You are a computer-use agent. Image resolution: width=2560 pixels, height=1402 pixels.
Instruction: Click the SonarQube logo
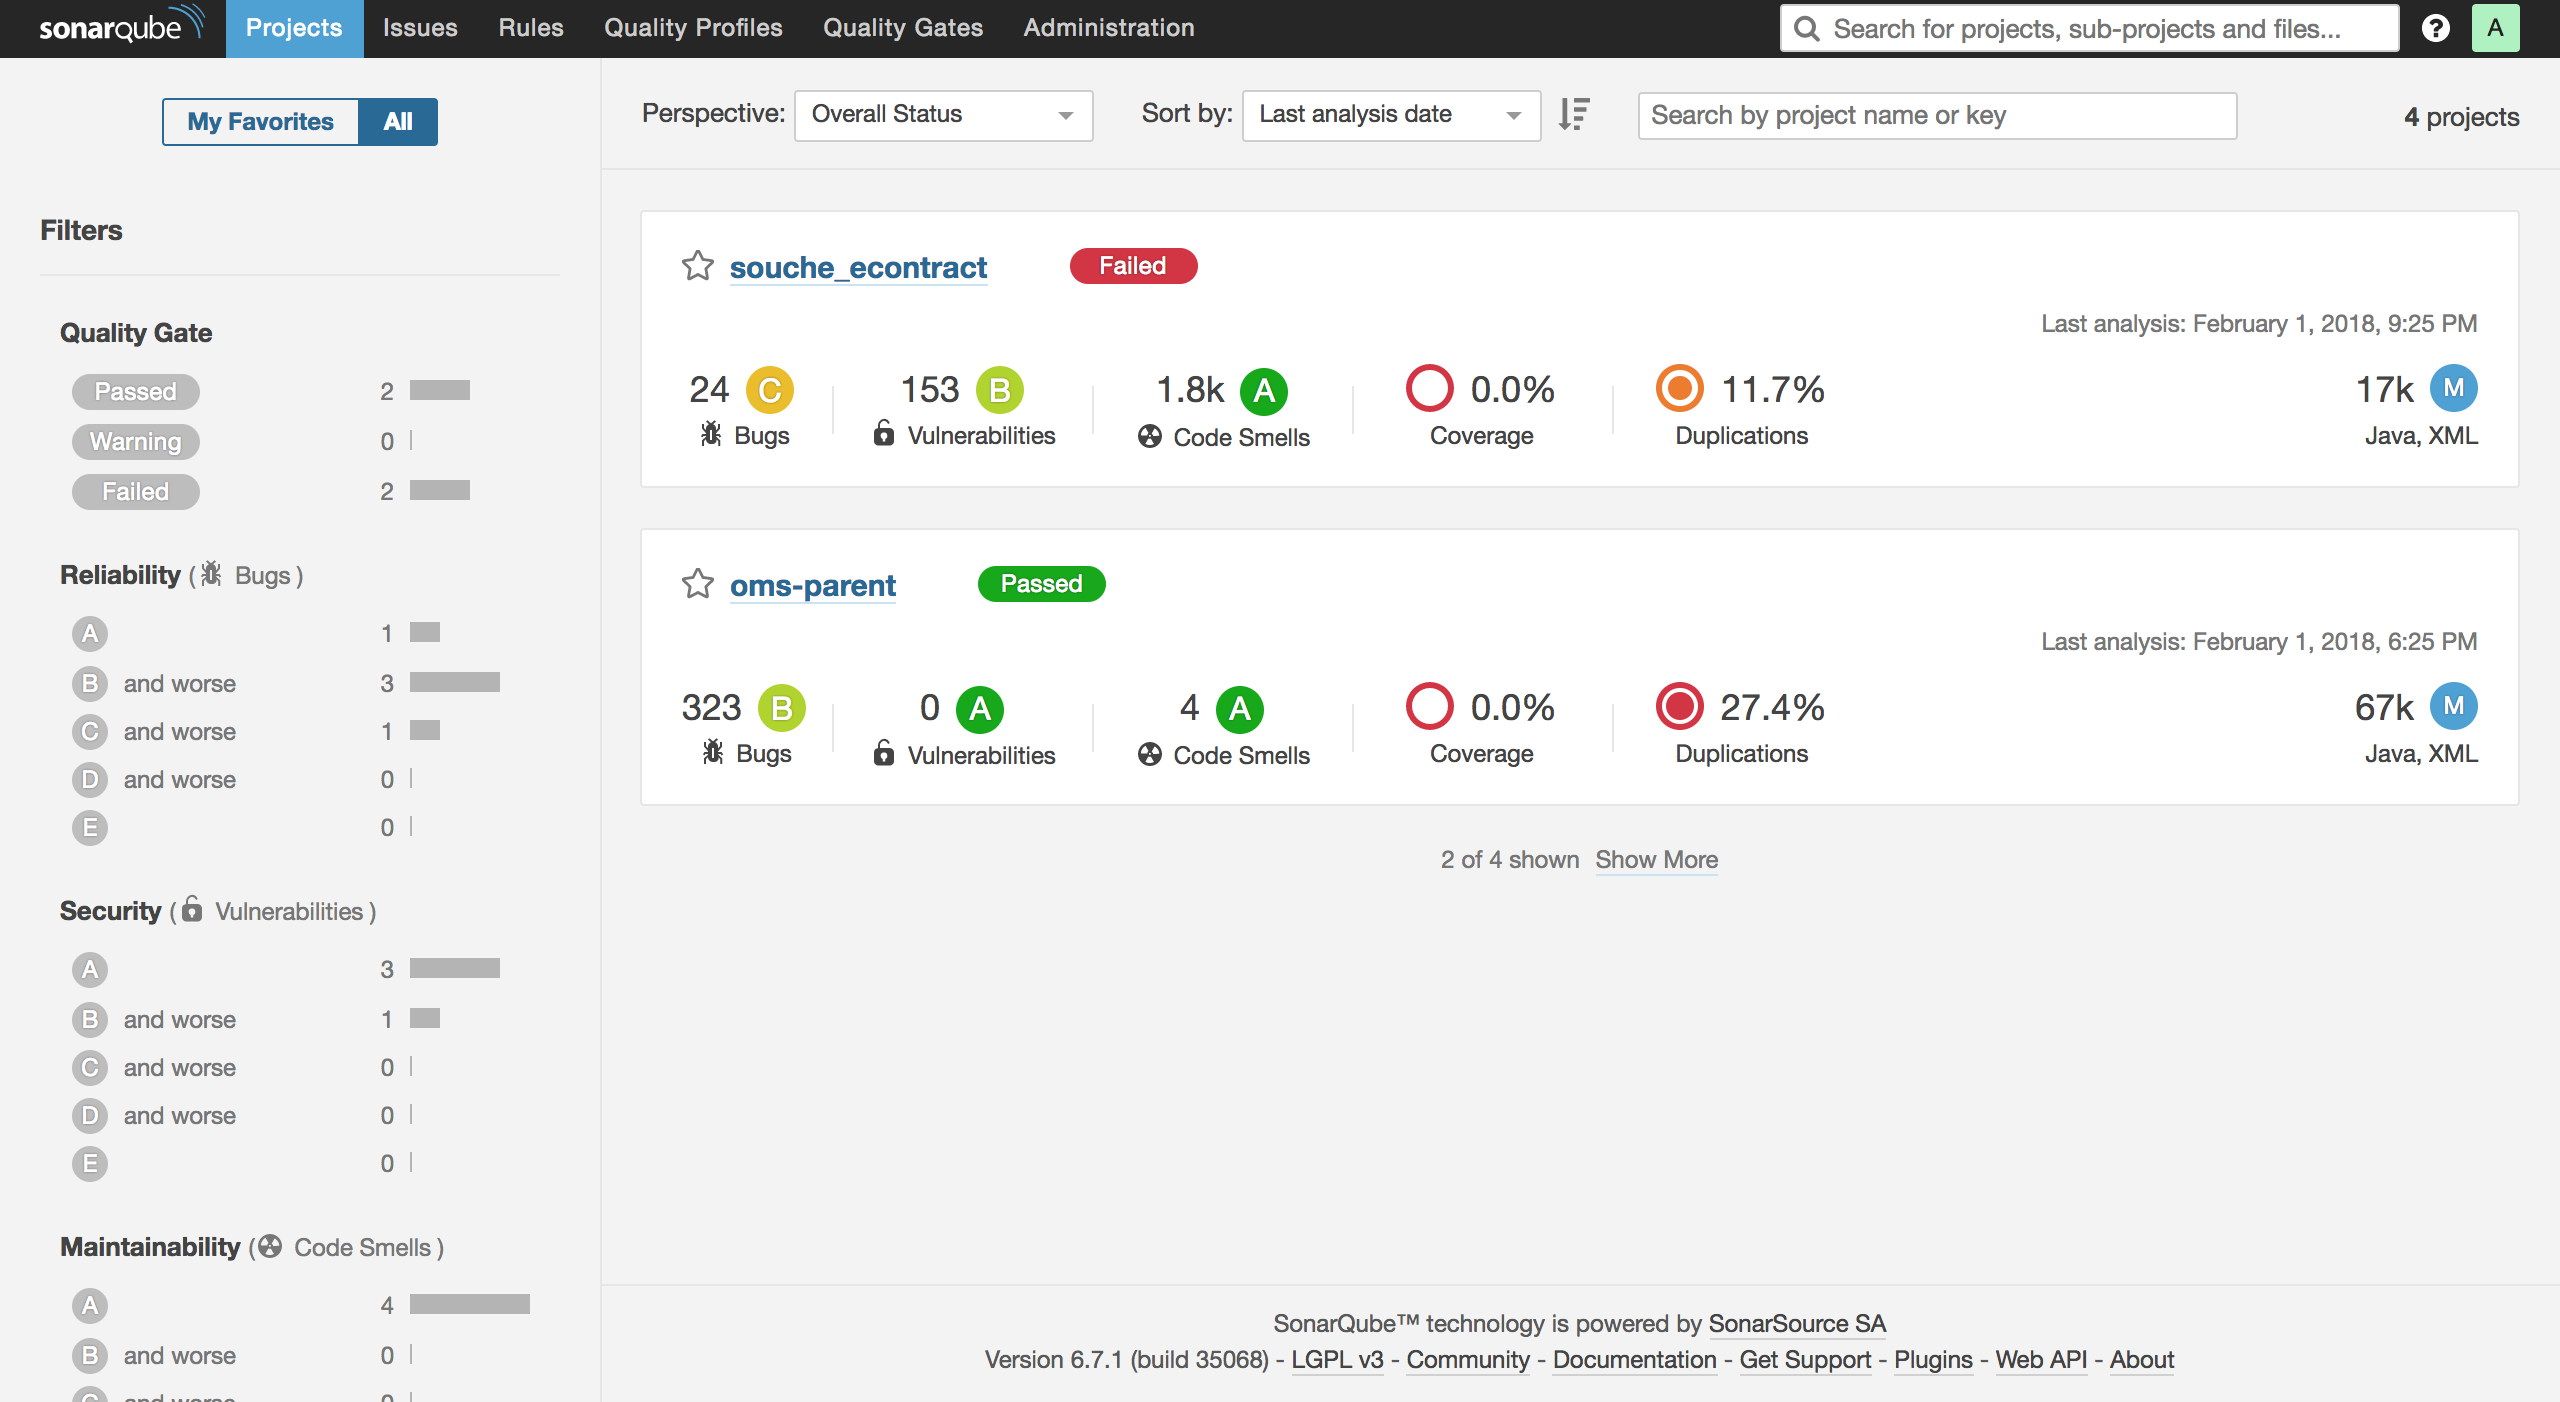(121, 26)
